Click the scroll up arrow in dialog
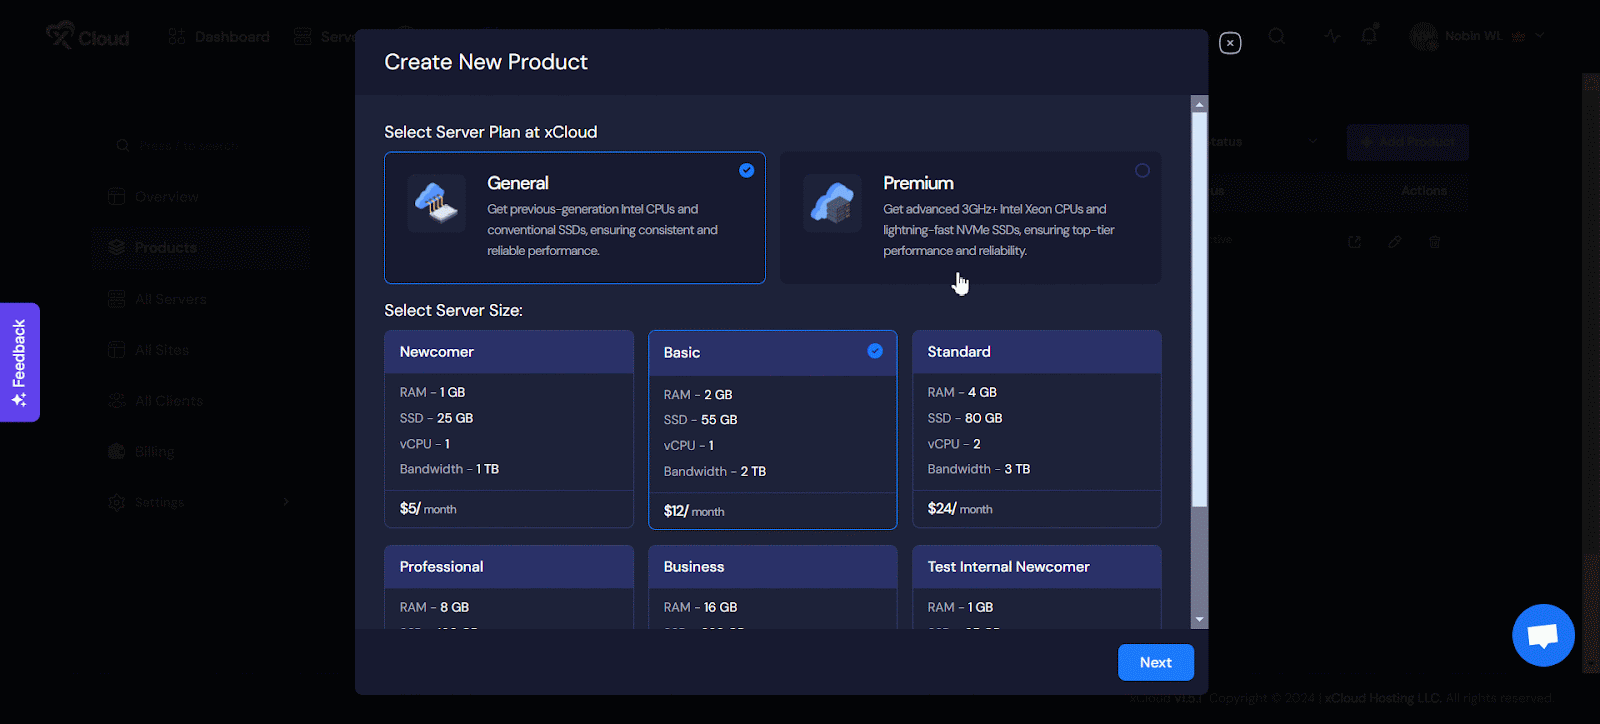The image size is (1600, 724). [x=1200, y=104]
